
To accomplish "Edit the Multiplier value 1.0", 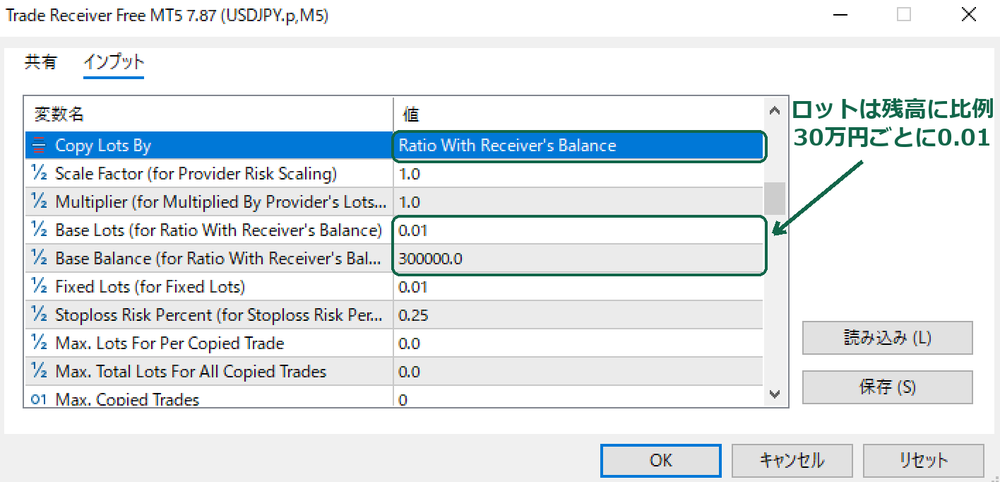I will click(578, 202).
